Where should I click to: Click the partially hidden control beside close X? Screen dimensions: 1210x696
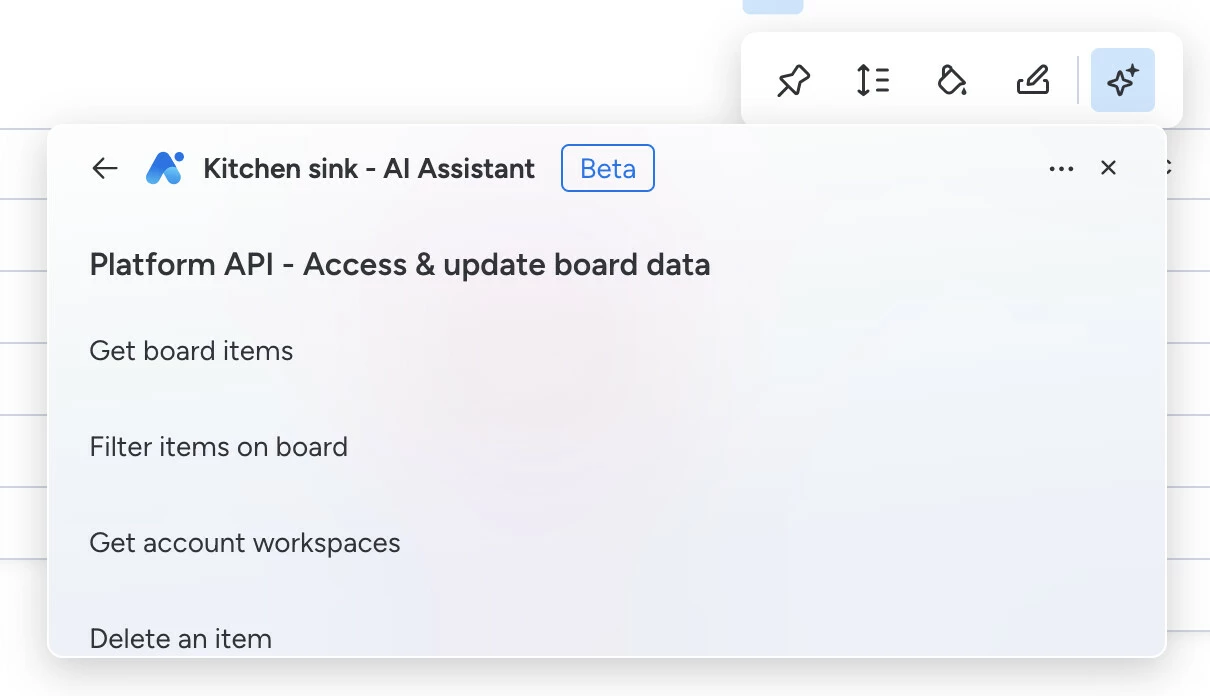[x=1167, y=168]
